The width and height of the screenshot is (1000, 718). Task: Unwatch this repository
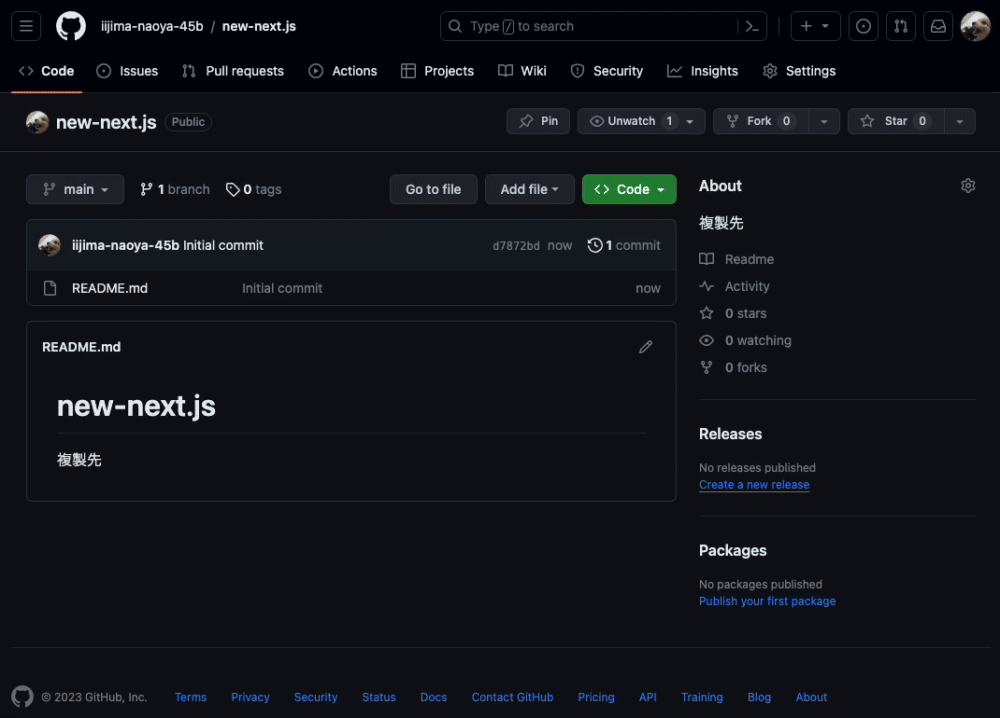(632, 120)
